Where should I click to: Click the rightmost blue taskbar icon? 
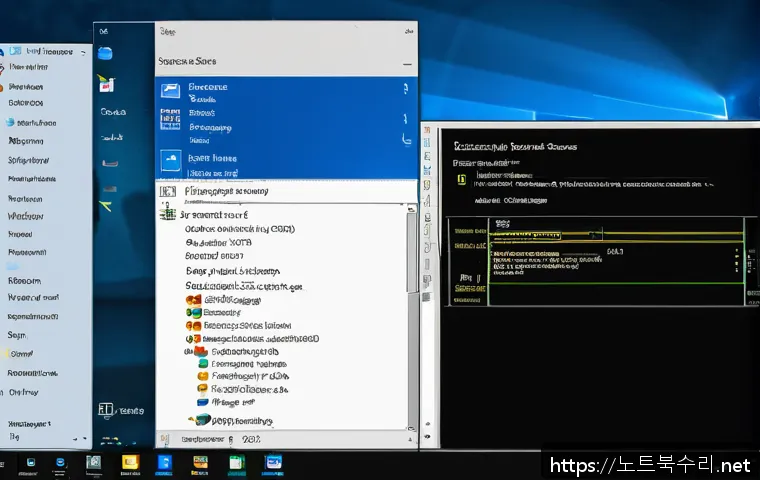(272, 462)
